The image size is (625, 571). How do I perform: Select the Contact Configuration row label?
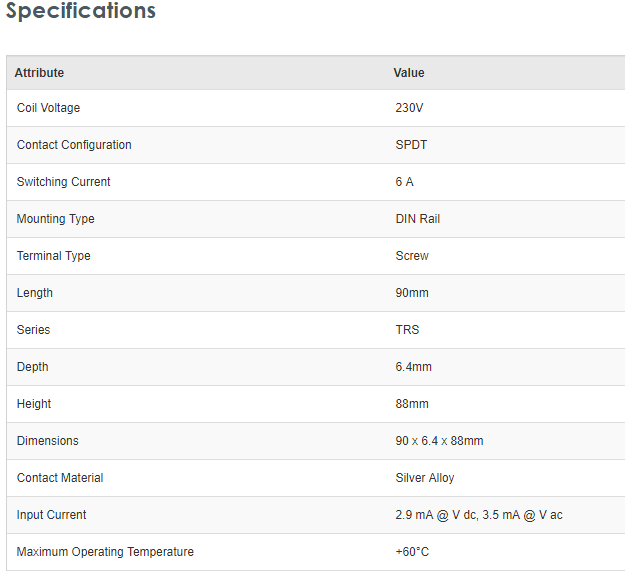tap(74, 145)
